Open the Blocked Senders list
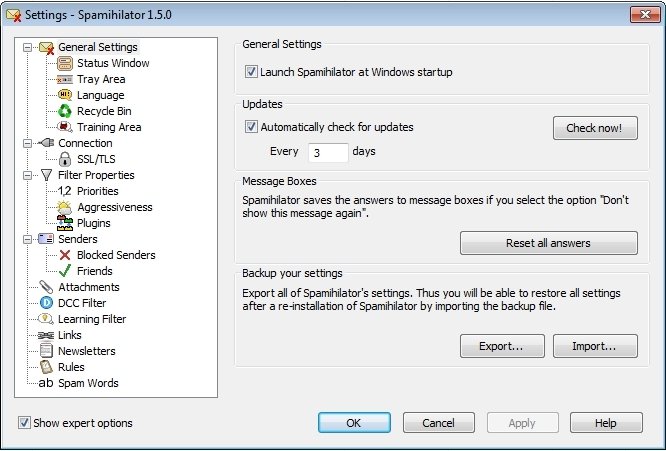Viewport: 666px width, 451px height. coord(116,255)
